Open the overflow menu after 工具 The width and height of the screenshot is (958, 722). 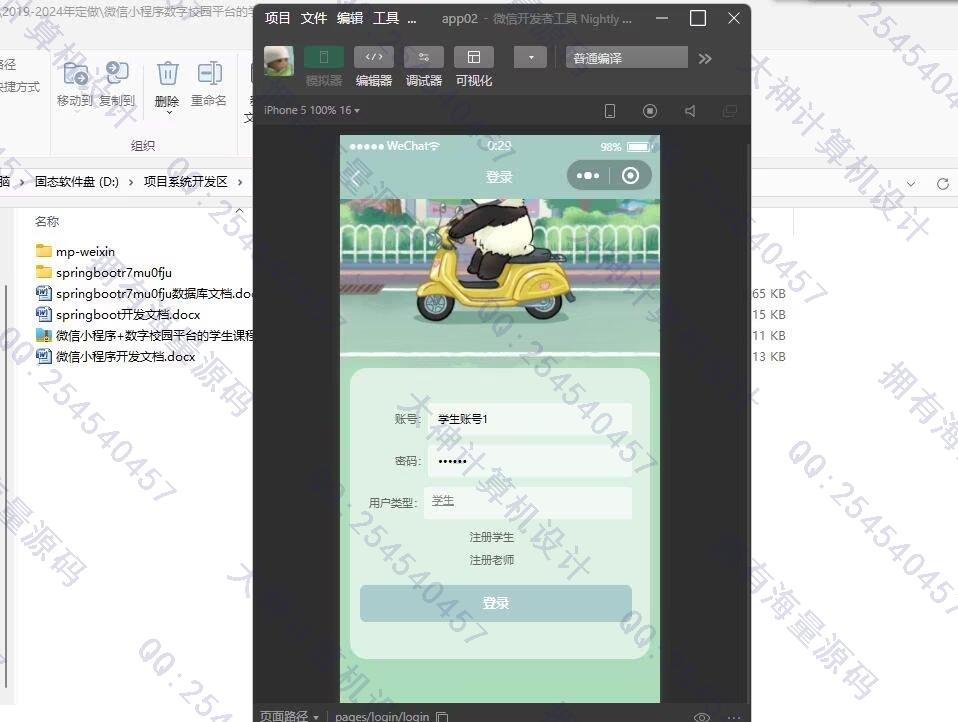click(412, 20)
